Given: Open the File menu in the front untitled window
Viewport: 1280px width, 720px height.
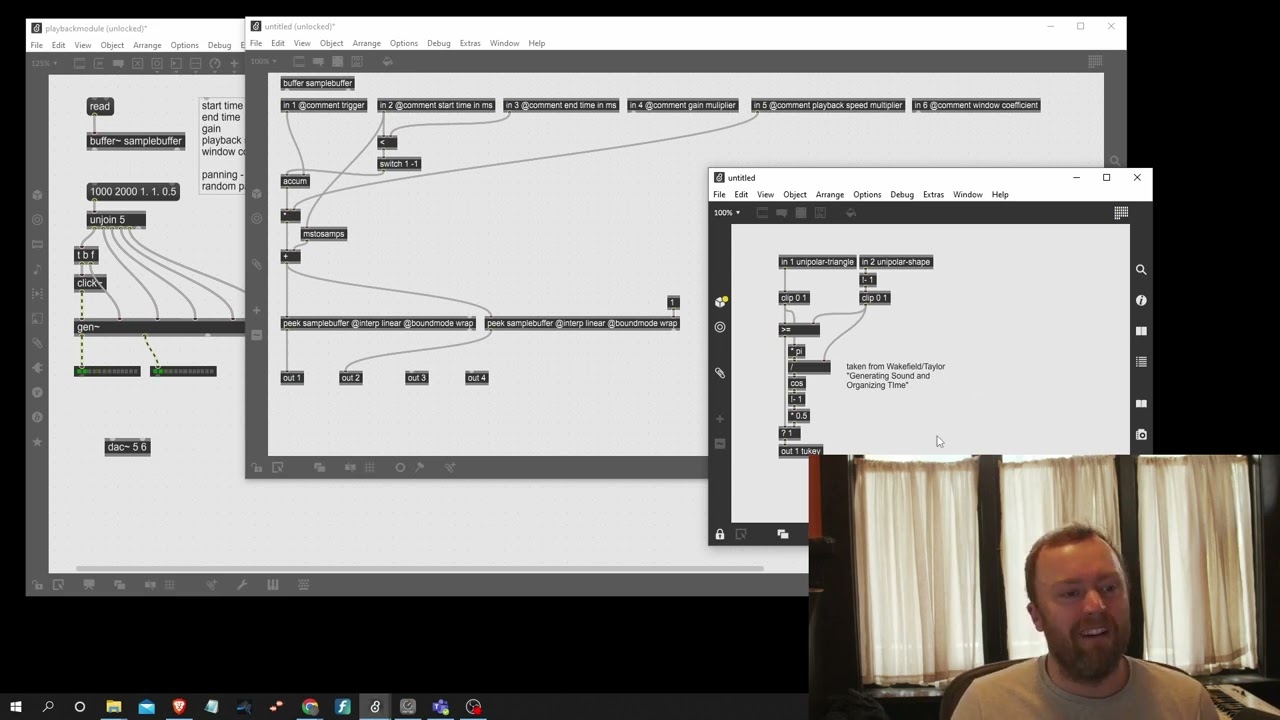Looking at the screenshot, I should click(719, 194).
